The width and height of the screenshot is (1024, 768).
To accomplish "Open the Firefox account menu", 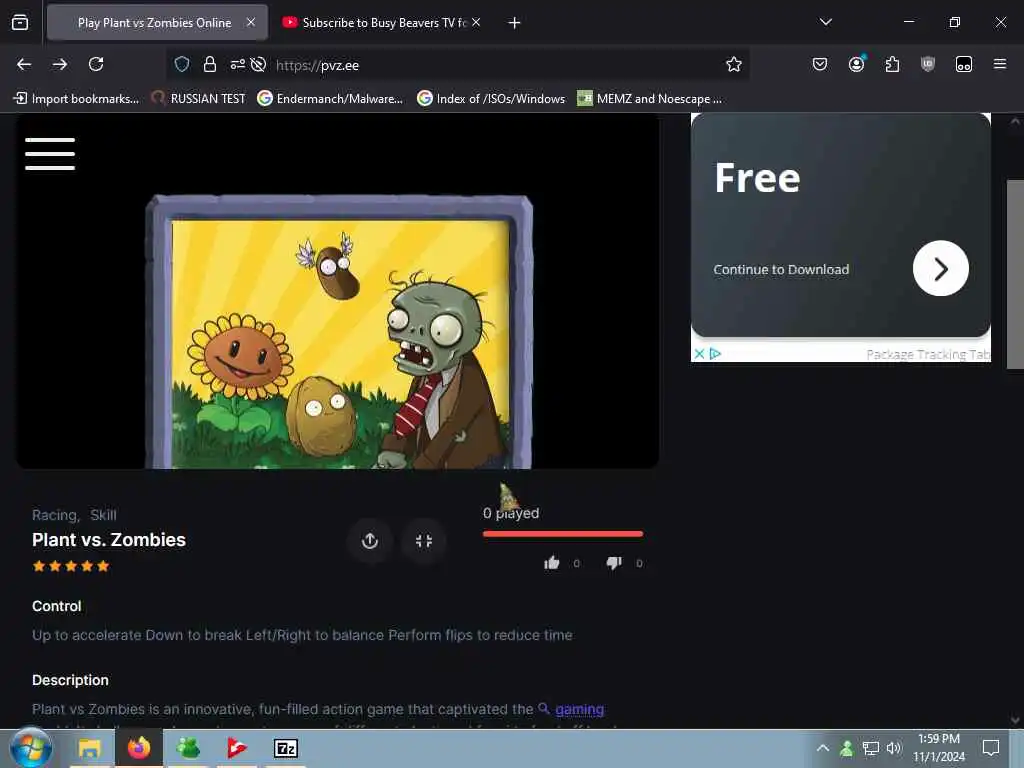I will coord(856,64).
